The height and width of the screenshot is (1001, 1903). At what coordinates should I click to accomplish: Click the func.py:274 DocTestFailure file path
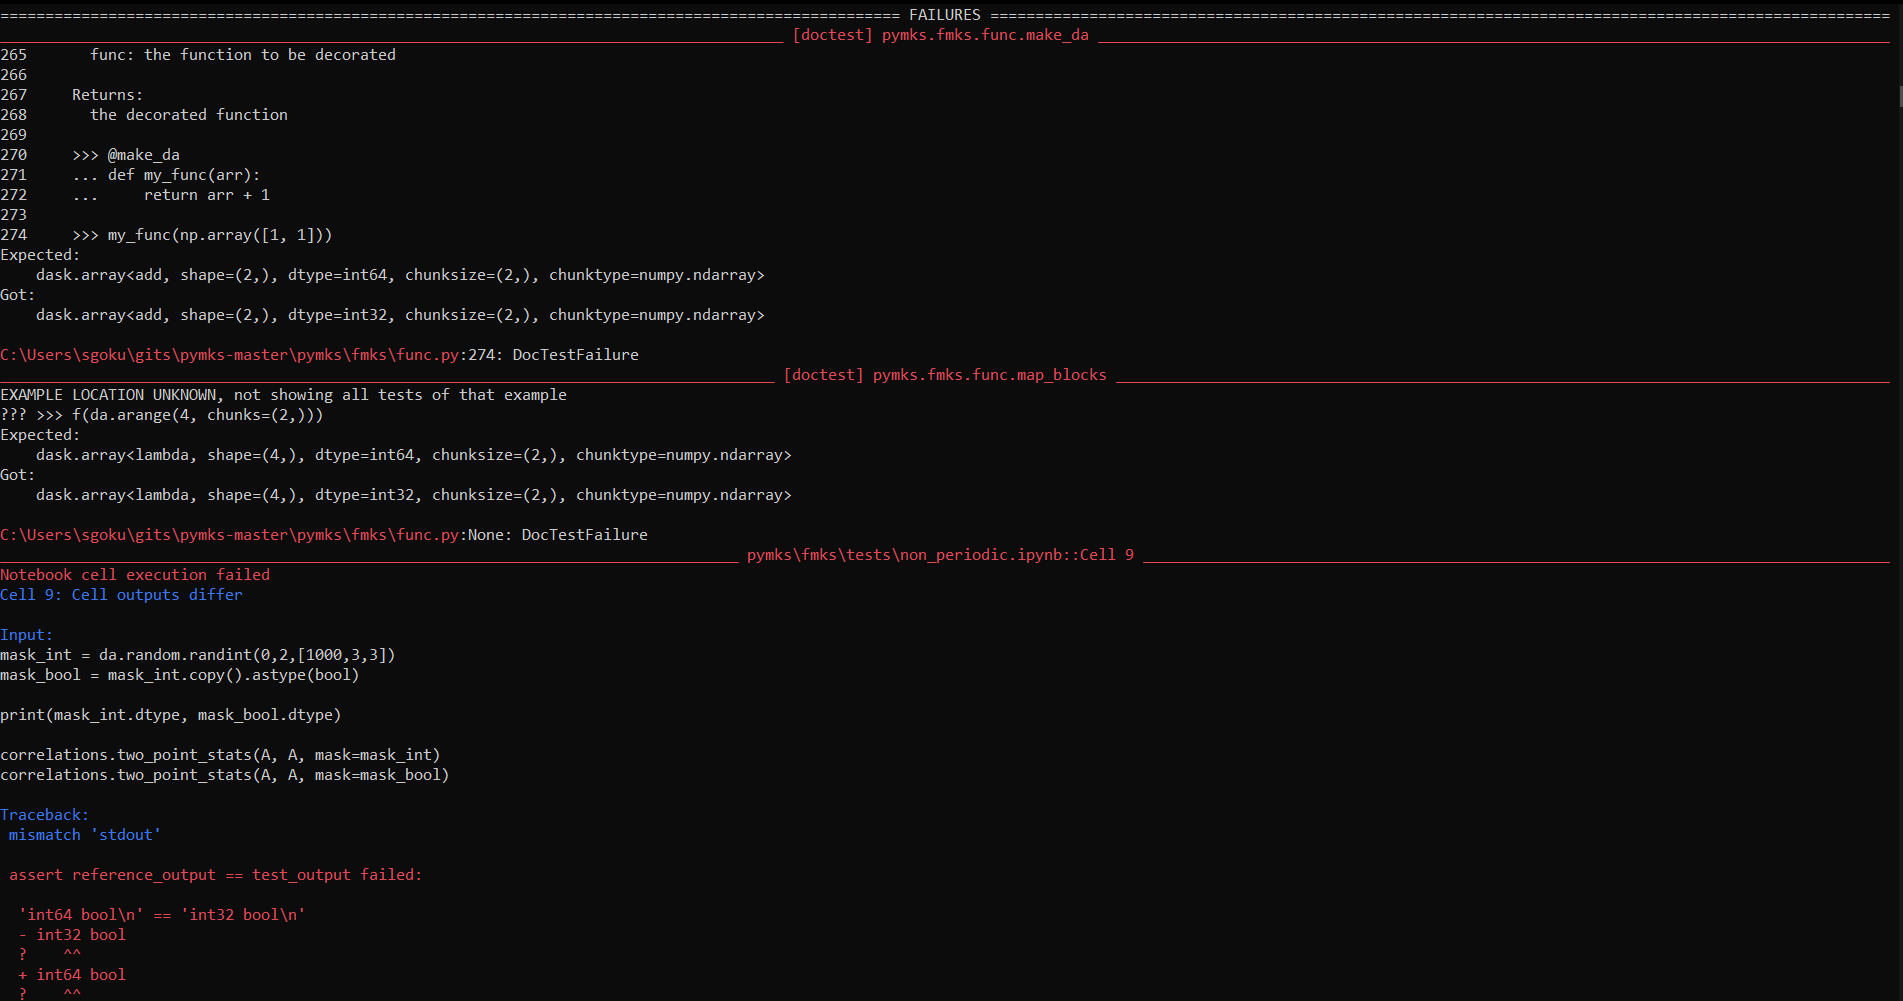[x=319, y=355]
